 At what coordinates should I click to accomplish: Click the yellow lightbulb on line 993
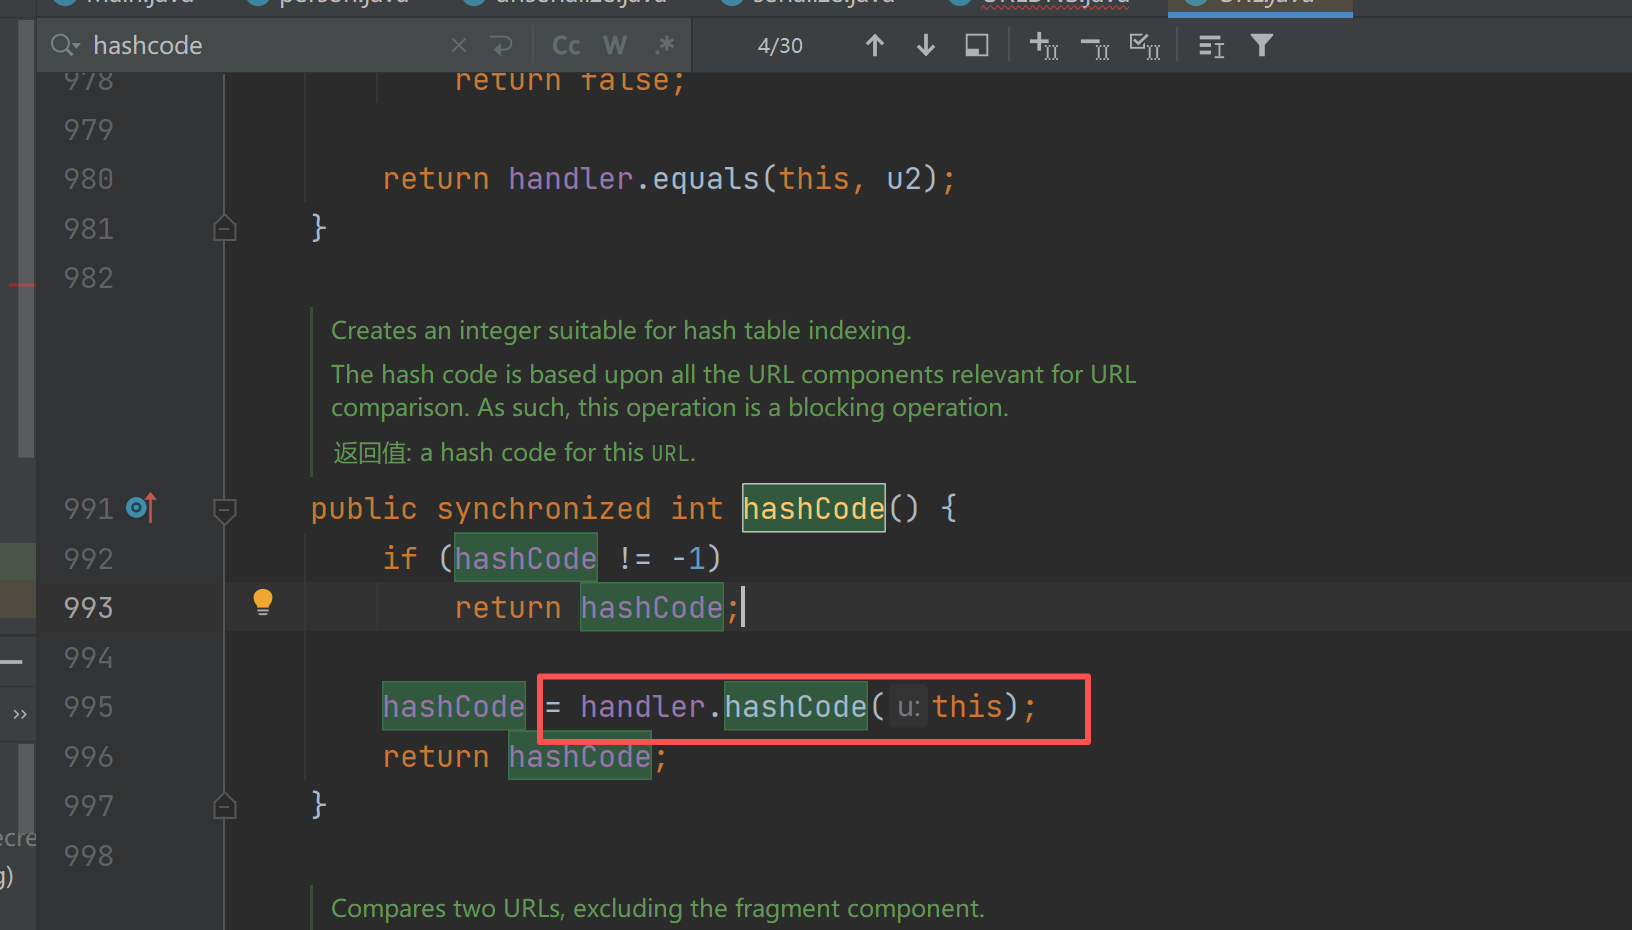click(263, 601)
